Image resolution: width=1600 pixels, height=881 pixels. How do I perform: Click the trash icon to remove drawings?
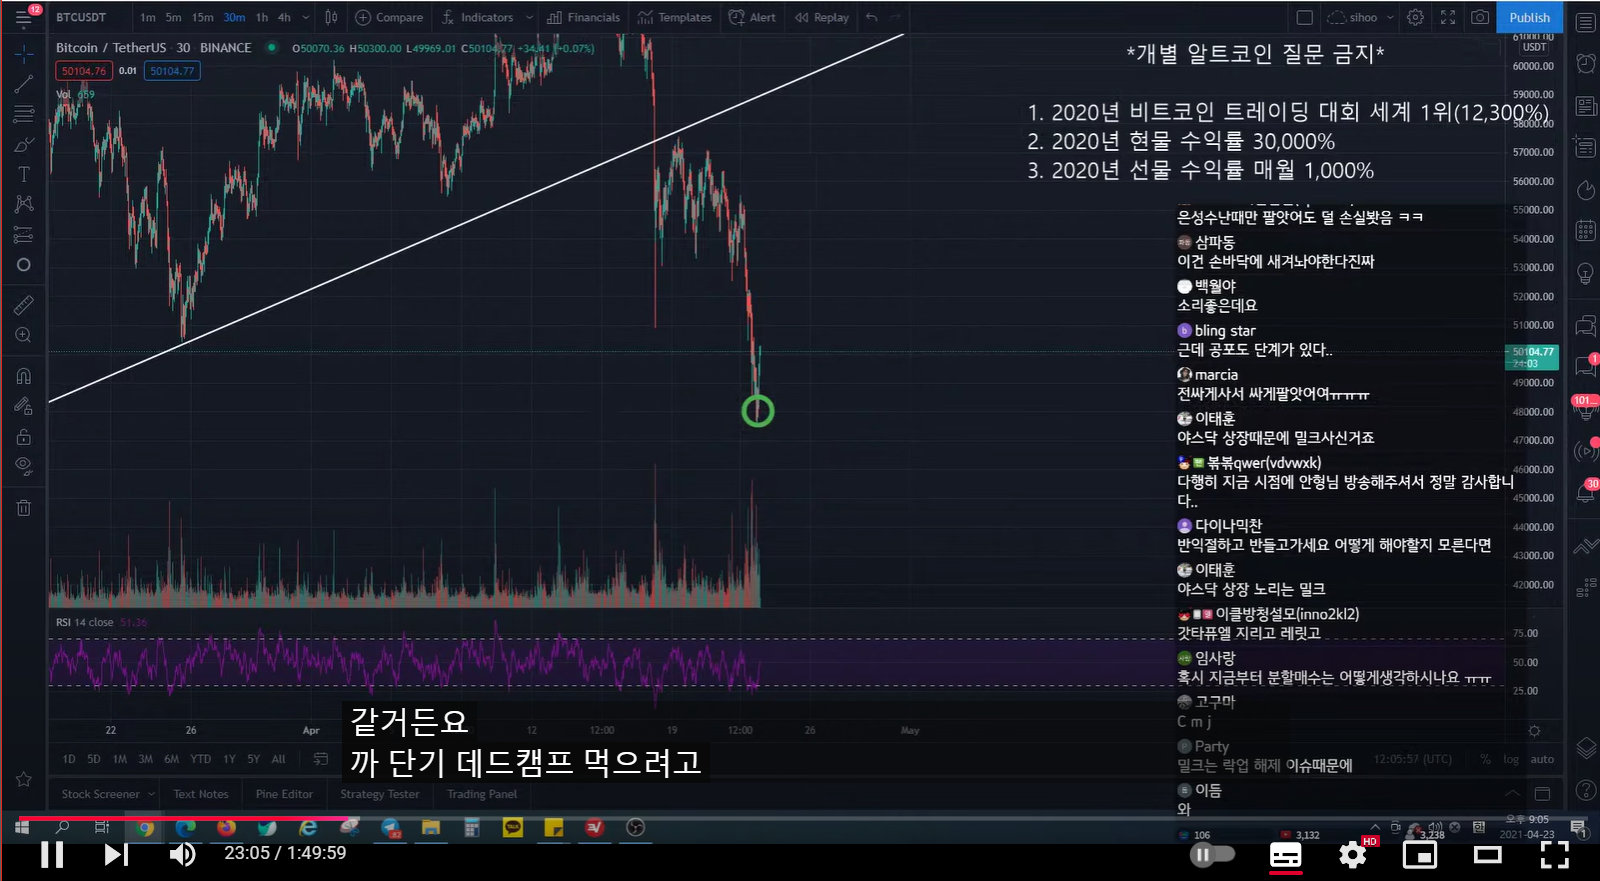point(24,508)
